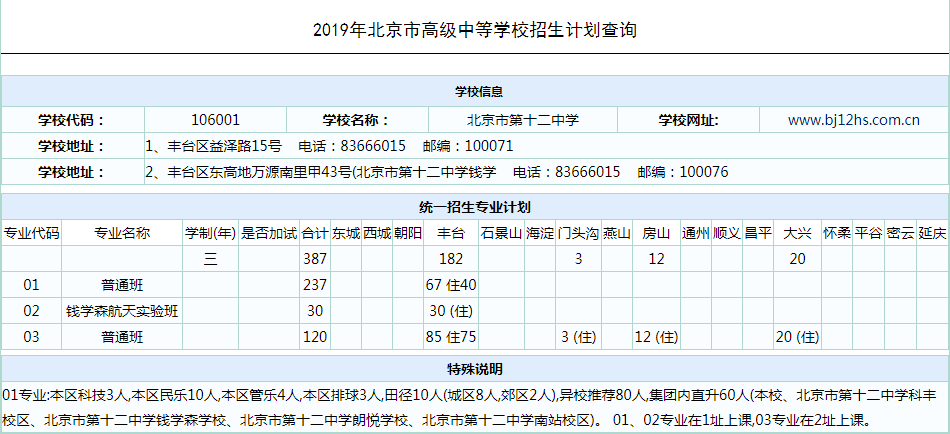Click the 学校网址 label
950x434 pixels.
pos(689,120)
